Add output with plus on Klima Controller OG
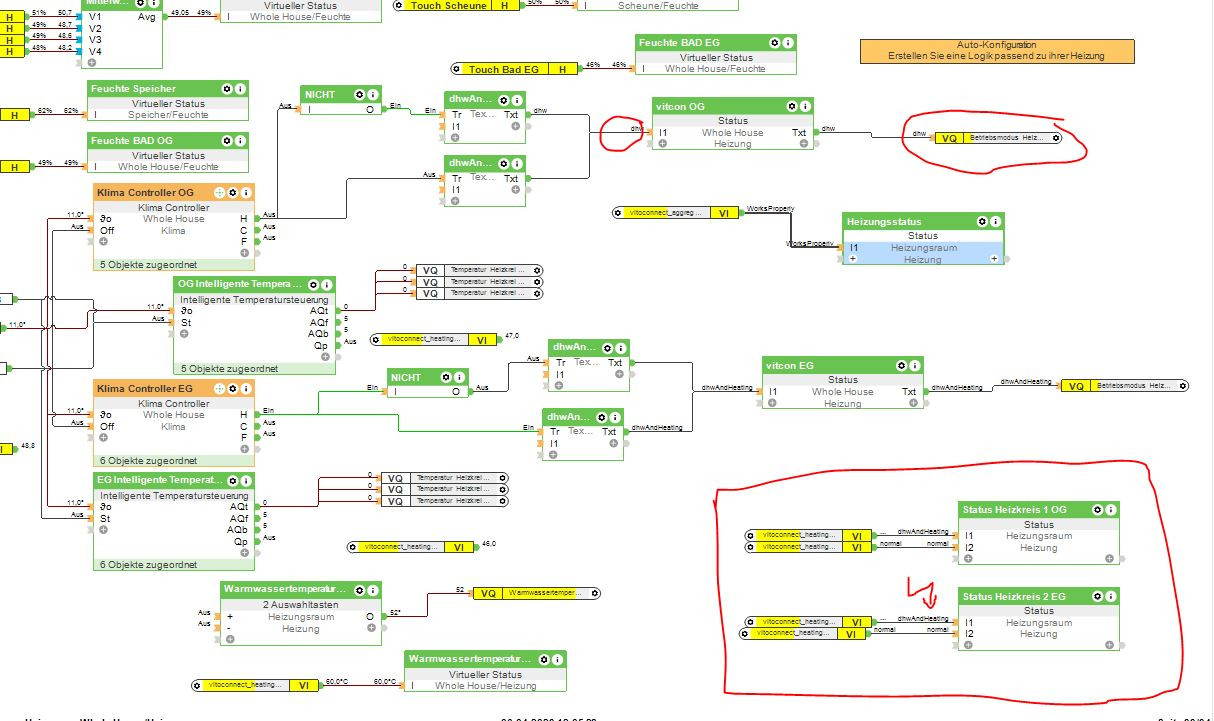This screenshot has width=1214, height=721. [246, 254]
